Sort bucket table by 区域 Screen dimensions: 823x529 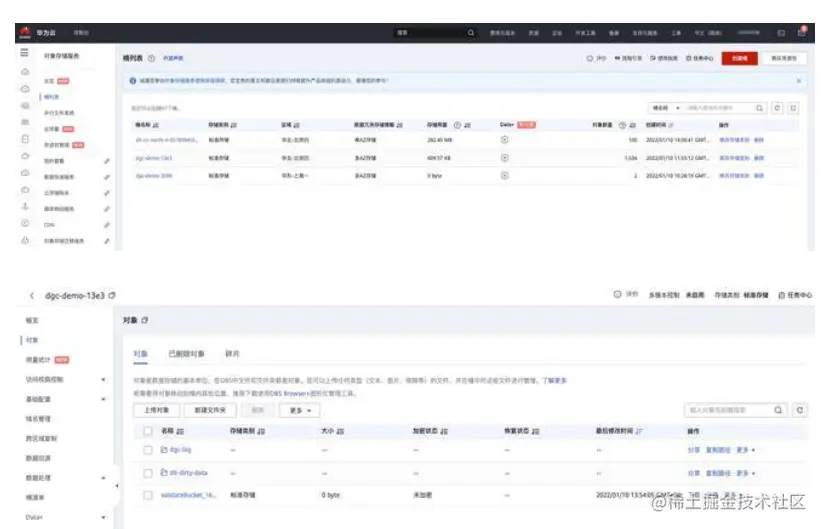point(297,125)
